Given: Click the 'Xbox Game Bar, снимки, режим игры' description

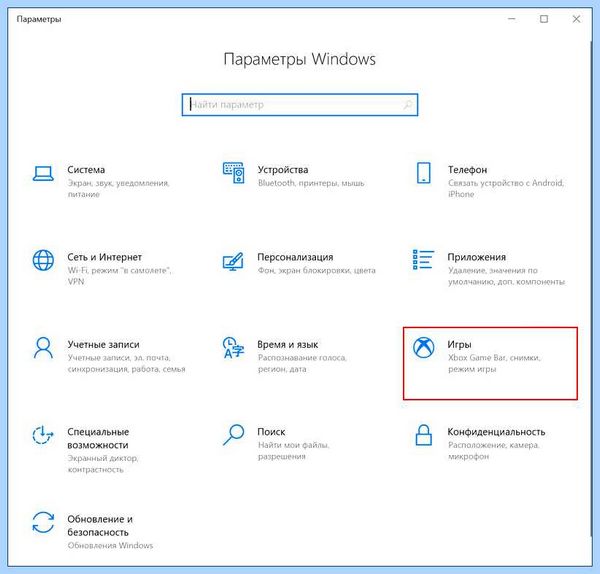Looking at the screenshot, I should pos(494,363).
